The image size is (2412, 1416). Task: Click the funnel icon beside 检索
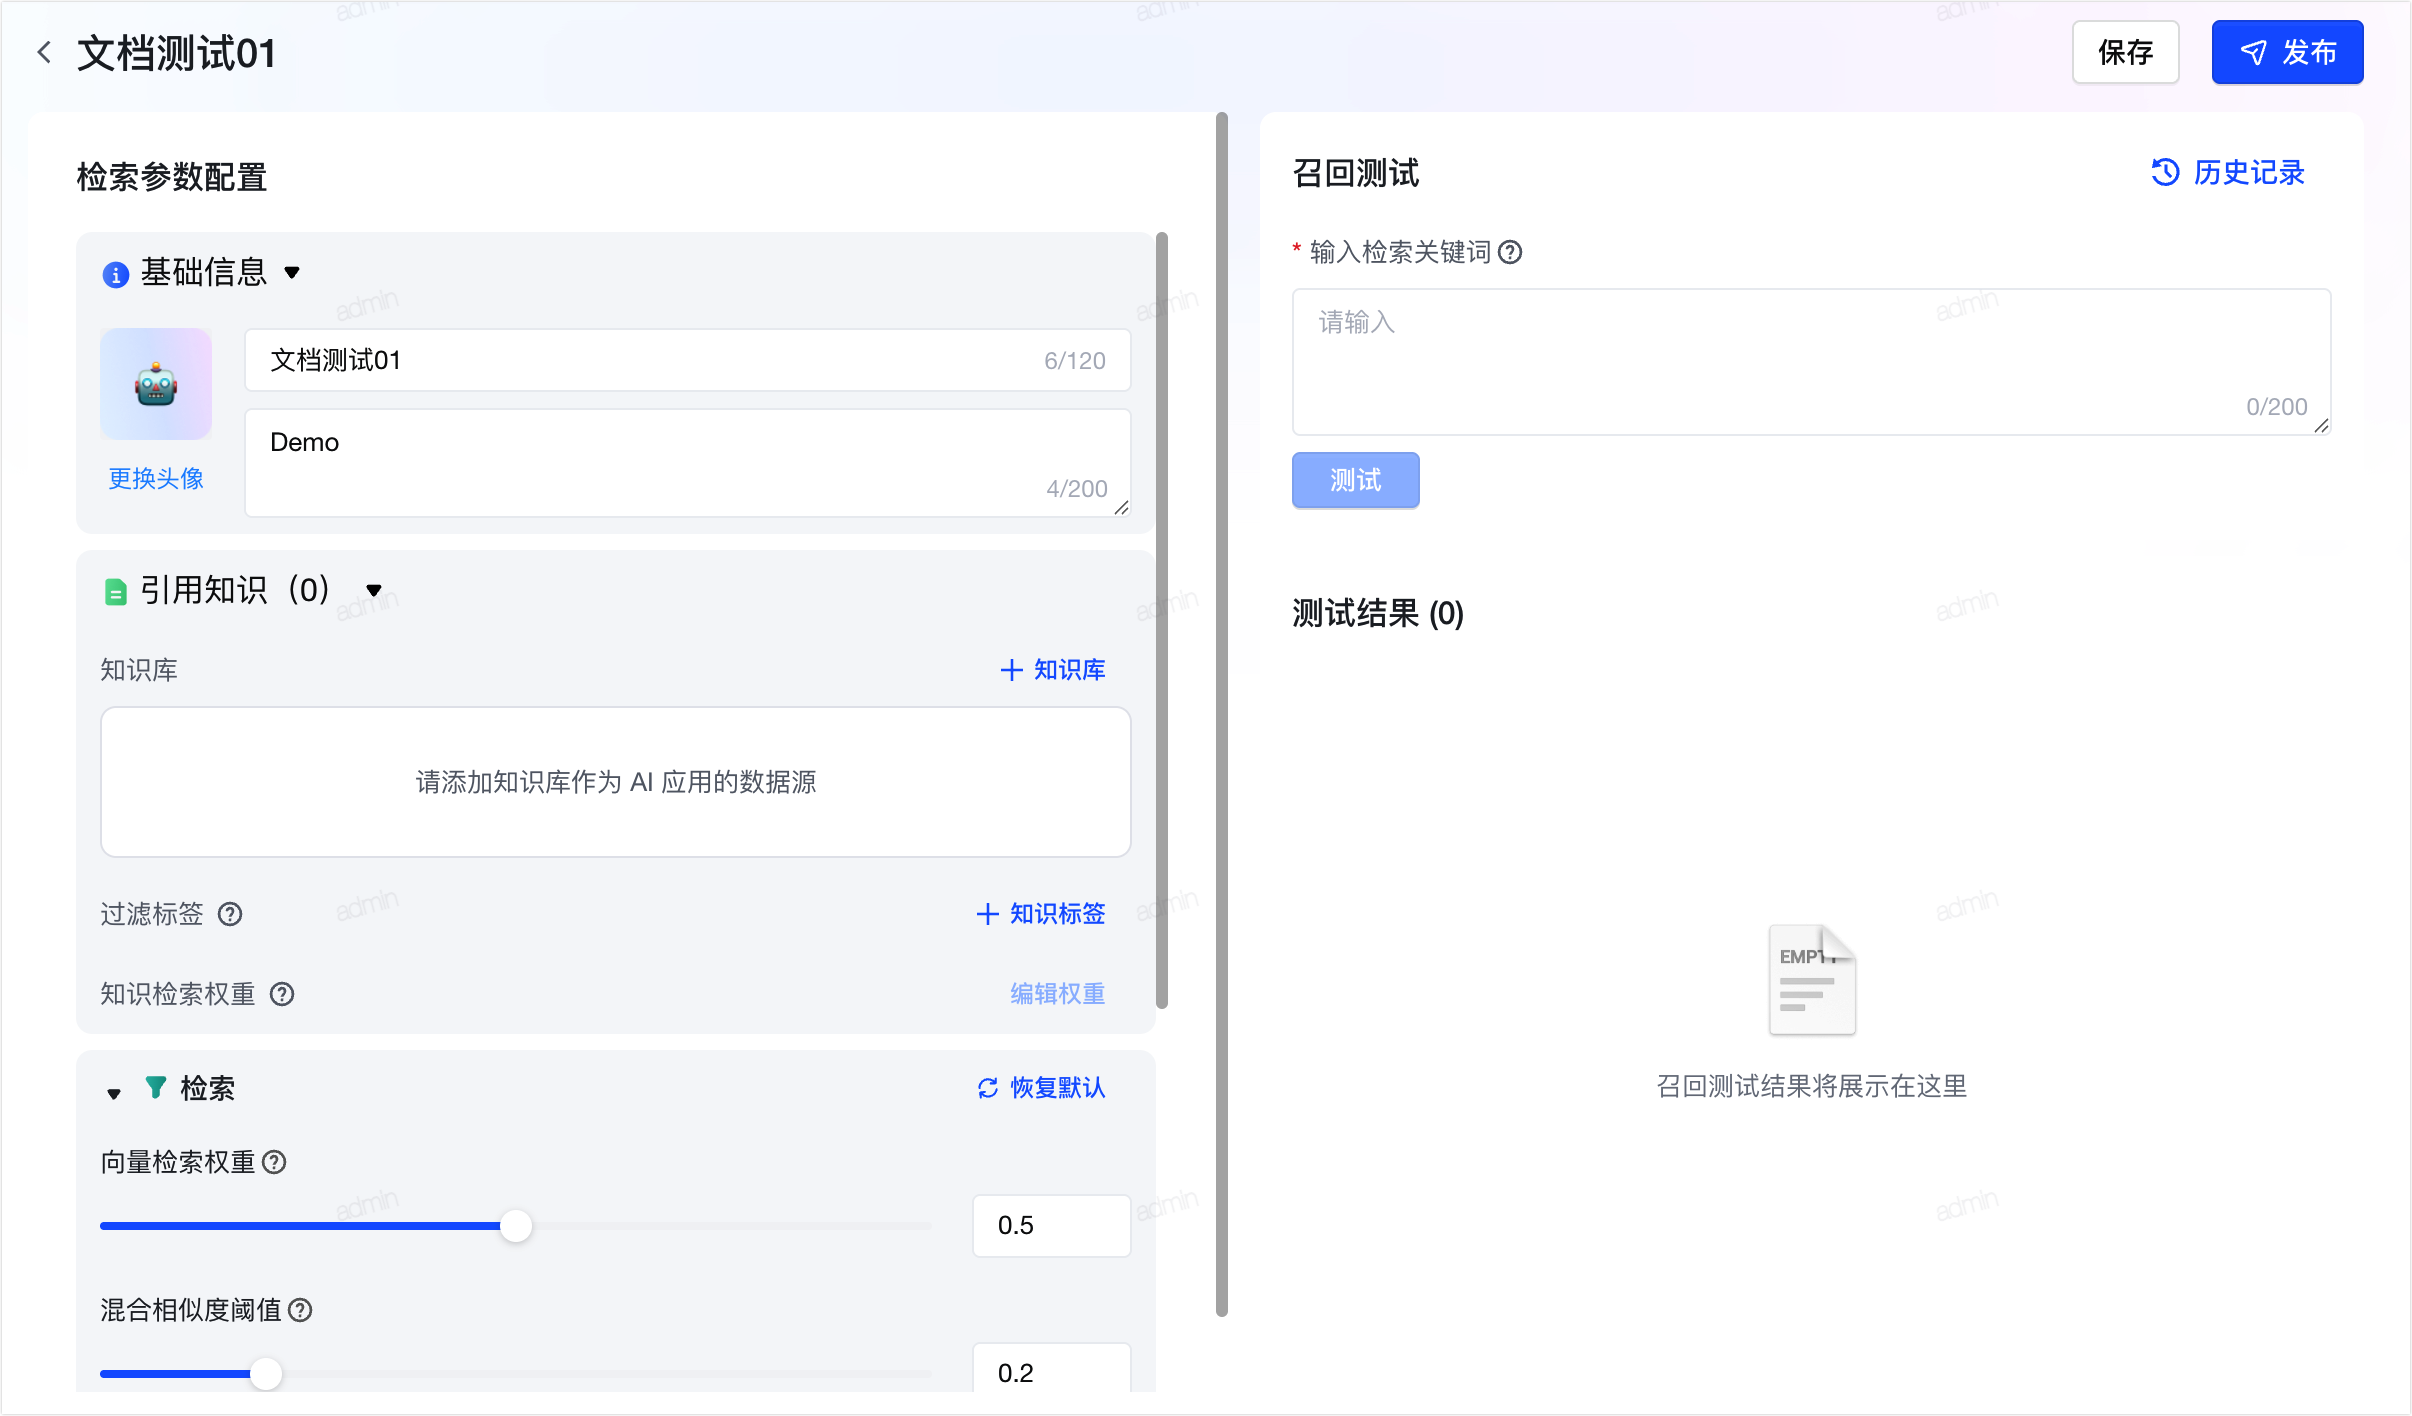pyautogui.click(x=156, y=1087)
